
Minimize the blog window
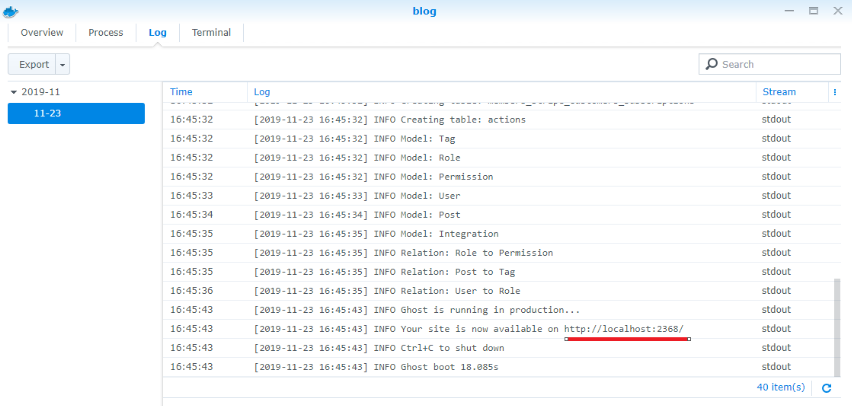click(x=788, y=11)
